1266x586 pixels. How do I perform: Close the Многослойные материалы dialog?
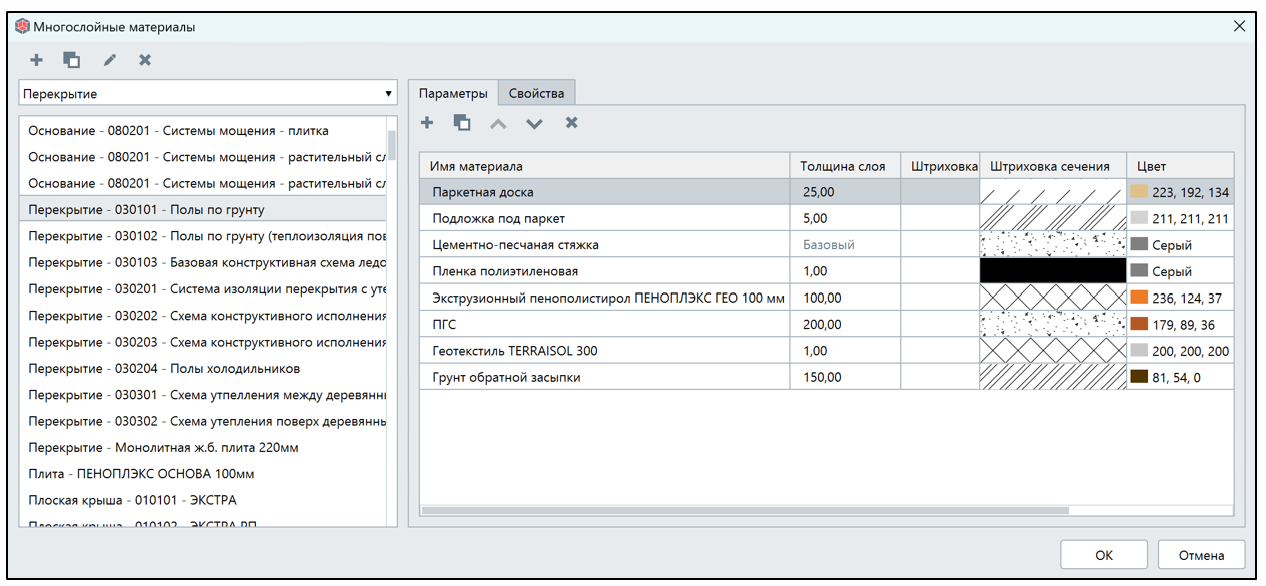coord(1239,27)
